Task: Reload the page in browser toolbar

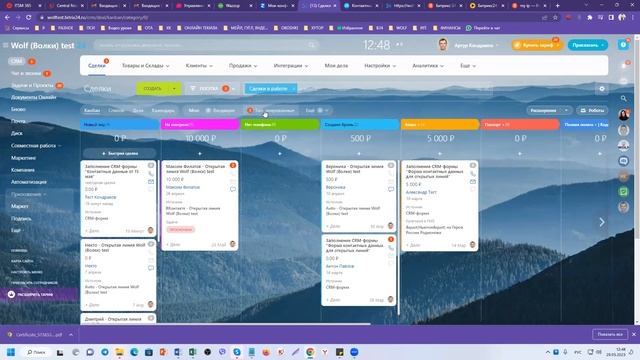Action: (x=29, y=18)
